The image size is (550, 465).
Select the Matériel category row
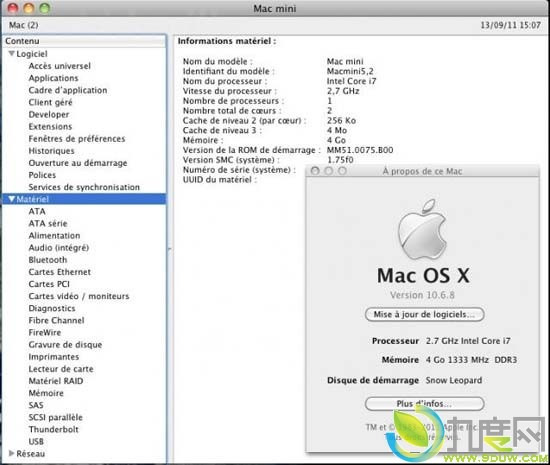click(x=84, y=199)
